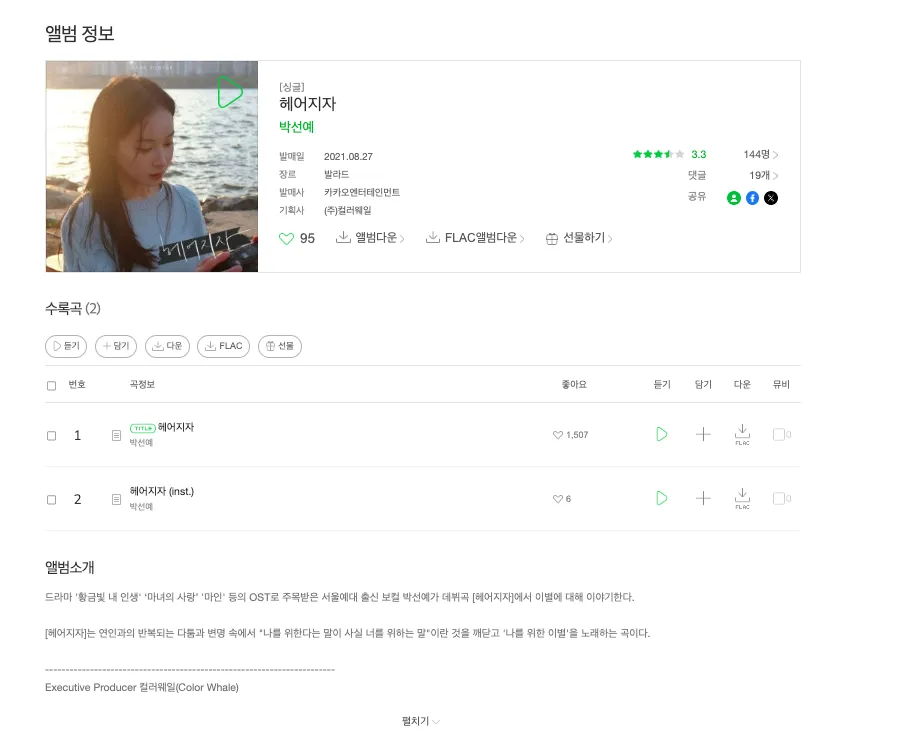
Task: Check the checkbox for track 1
Action: [x=51, y=435]
